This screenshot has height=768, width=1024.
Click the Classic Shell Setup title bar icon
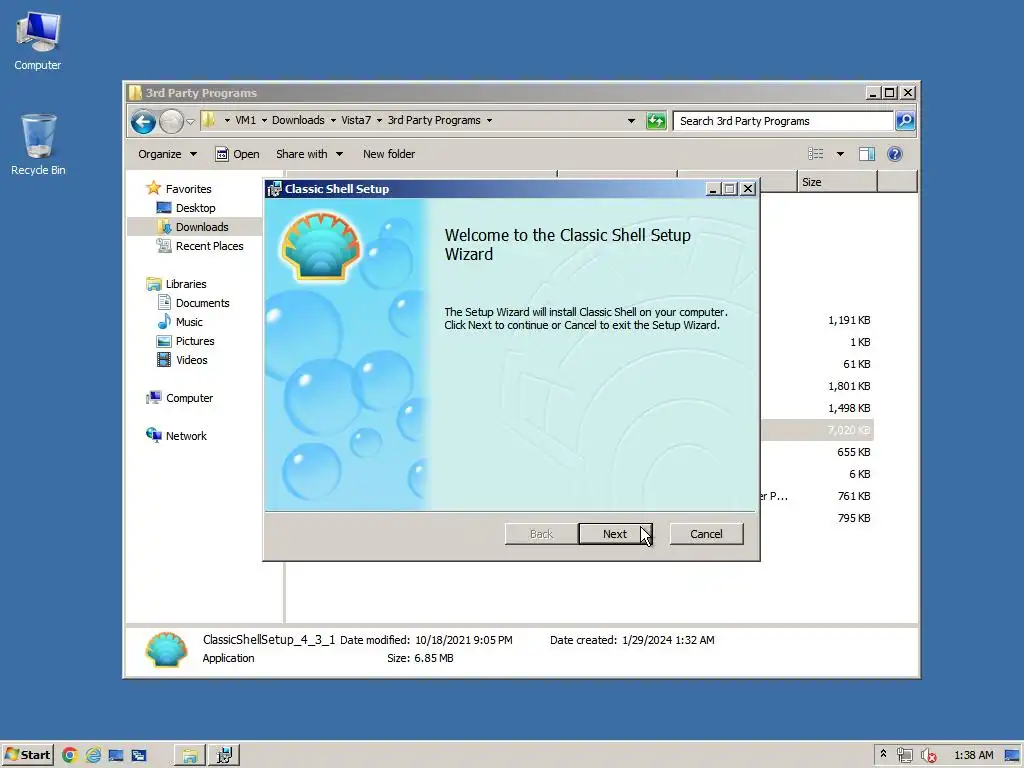(x=274, y=189)
